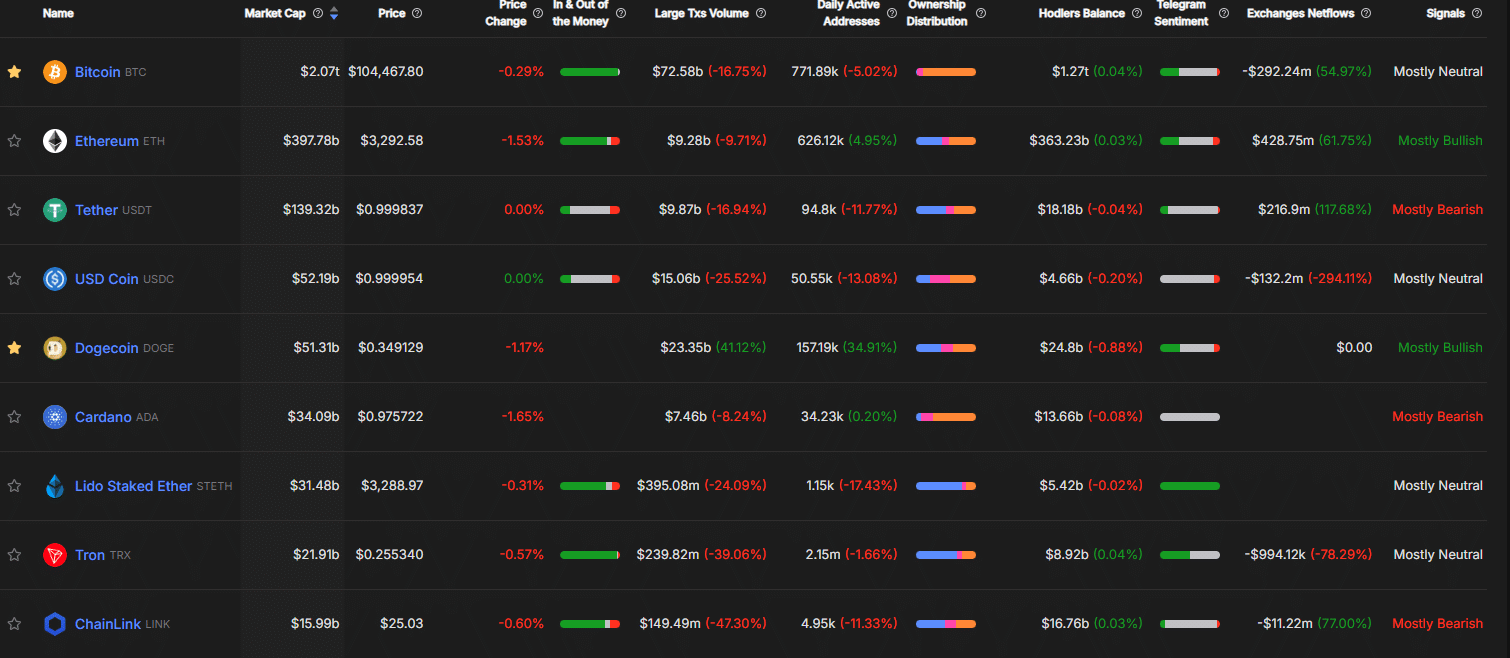Click the Ethereum coin logo icon
Viewport: 1510px width, 658px height.
click(x=55, y=141)
